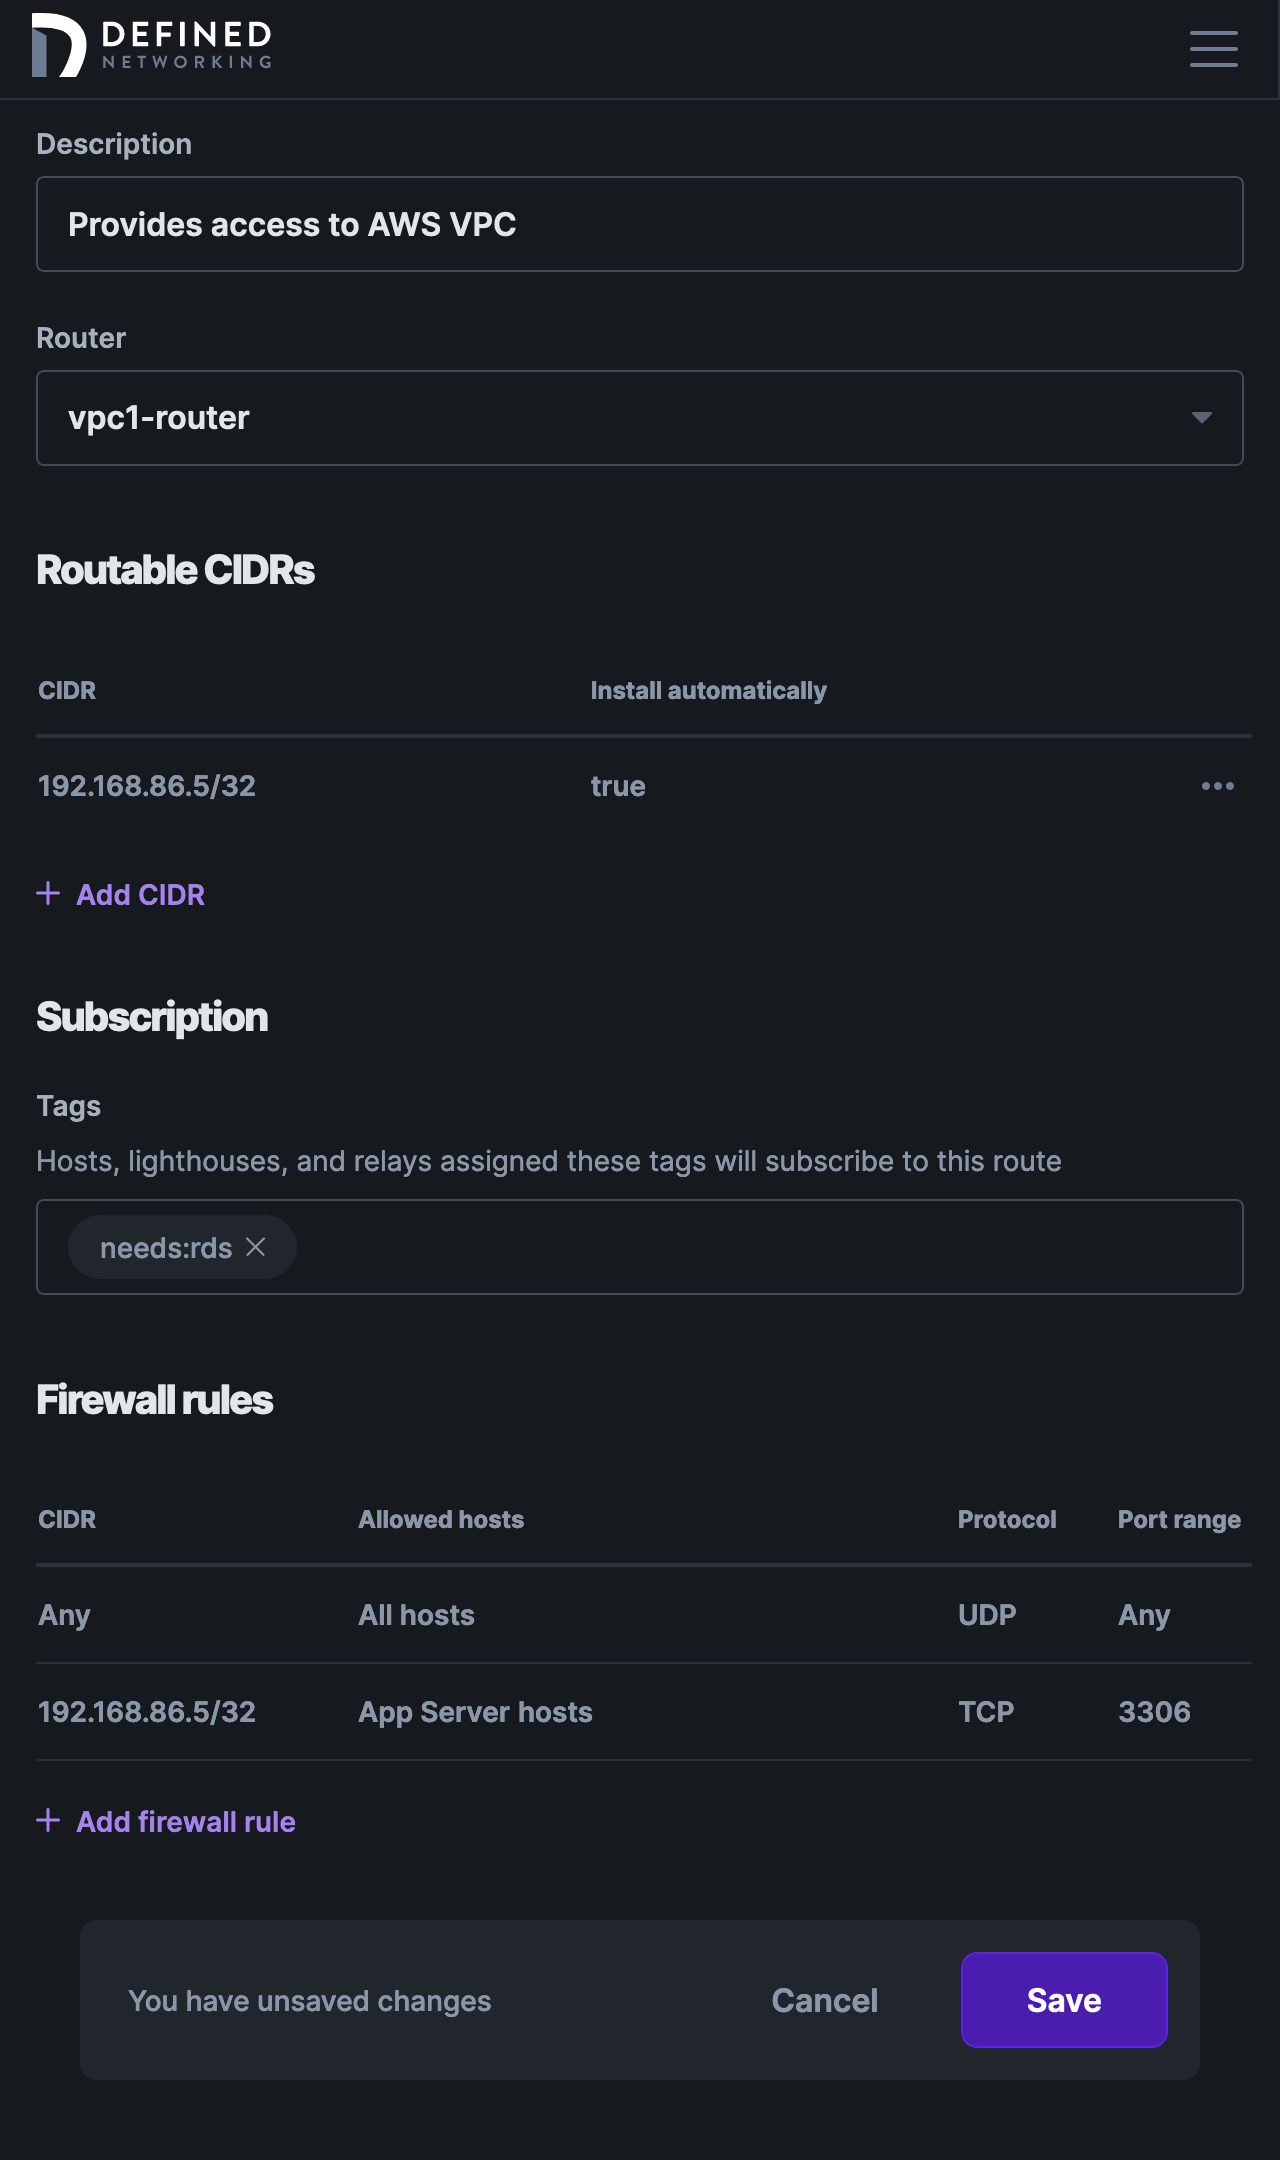Viewport: 1280px width, 2160px height.
Task: Select the UDP firewall rule row
Action: (639, 1615)
